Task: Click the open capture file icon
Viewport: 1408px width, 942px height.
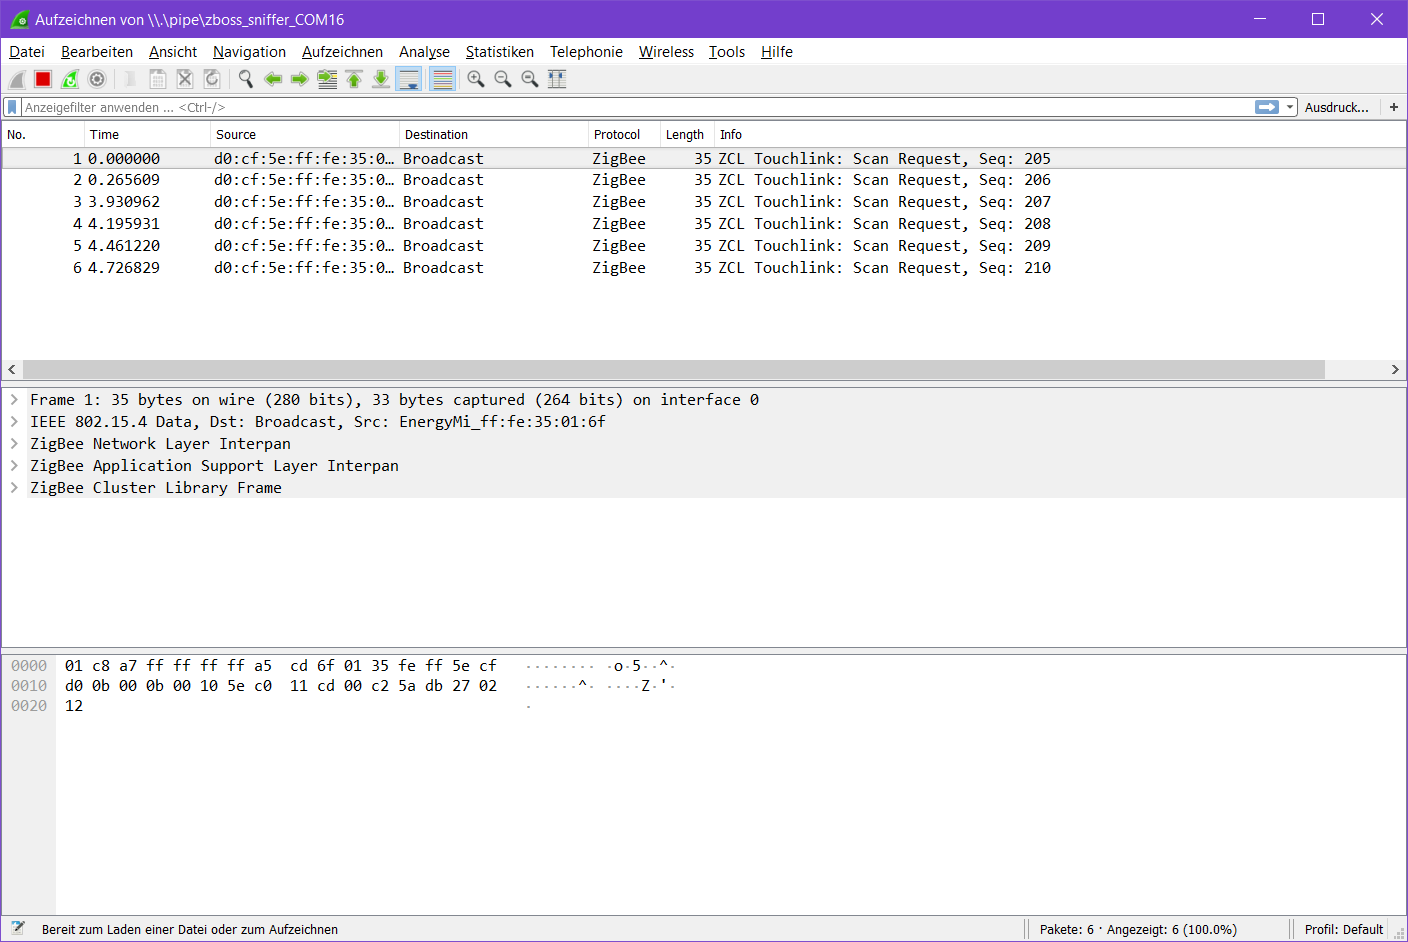Action: tap(130, 79)
